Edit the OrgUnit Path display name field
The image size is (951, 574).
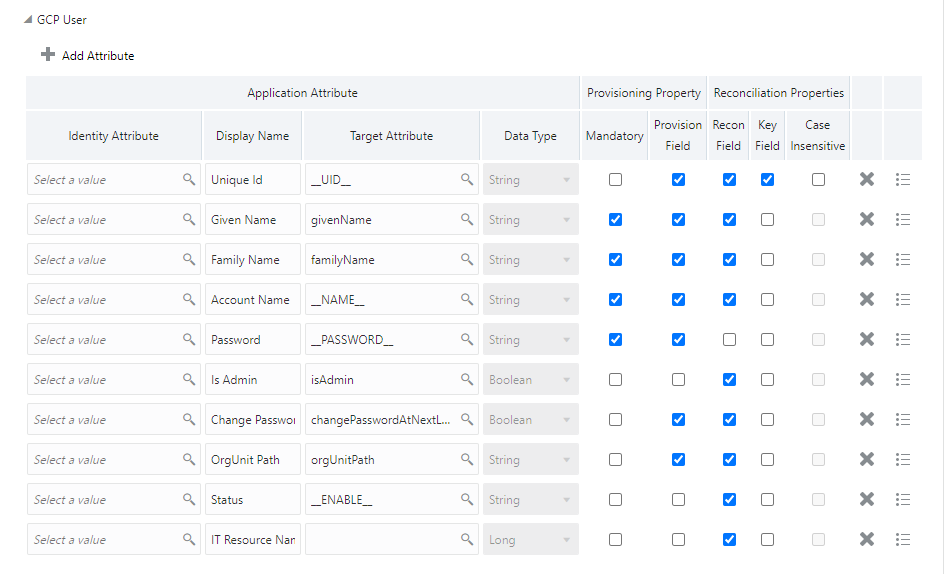(252, 459)
